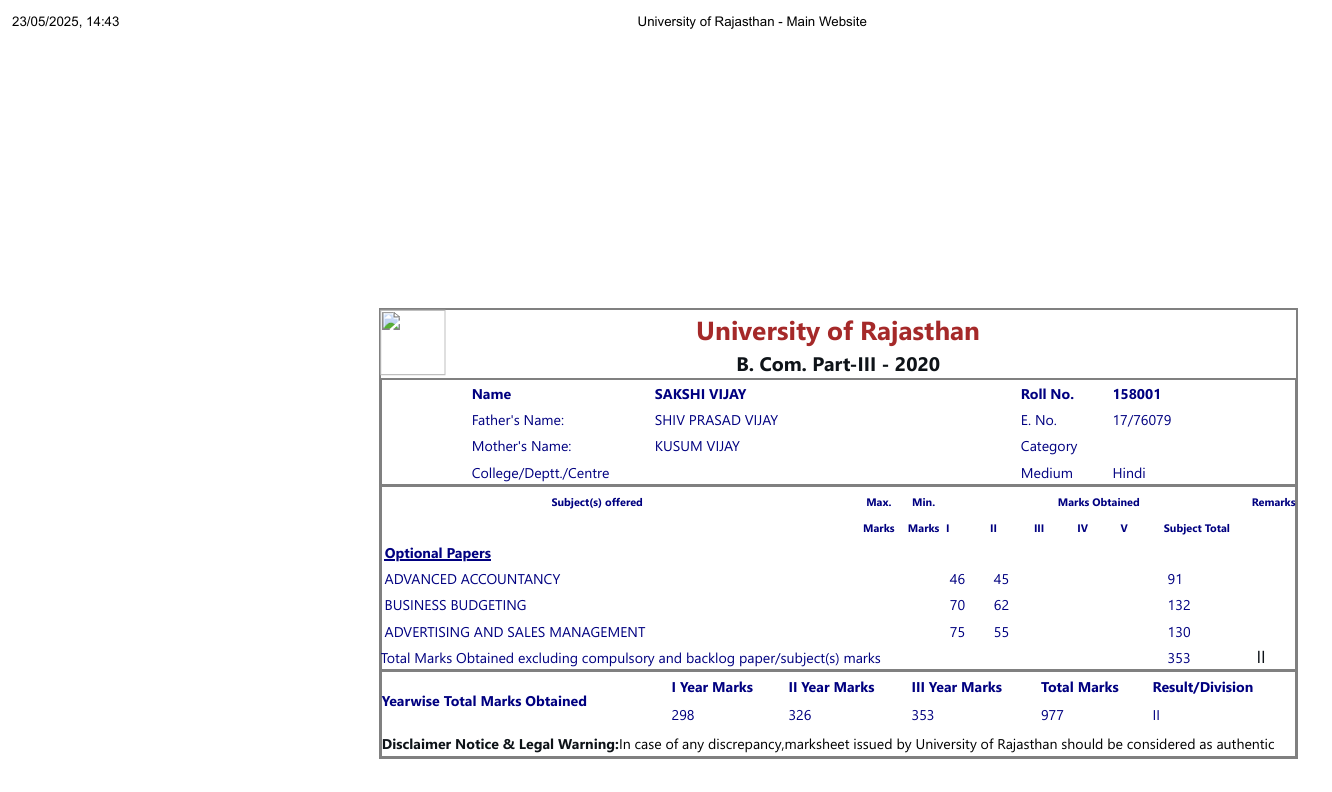Click the student name SAKSHI VIJAY

(700, 394)
